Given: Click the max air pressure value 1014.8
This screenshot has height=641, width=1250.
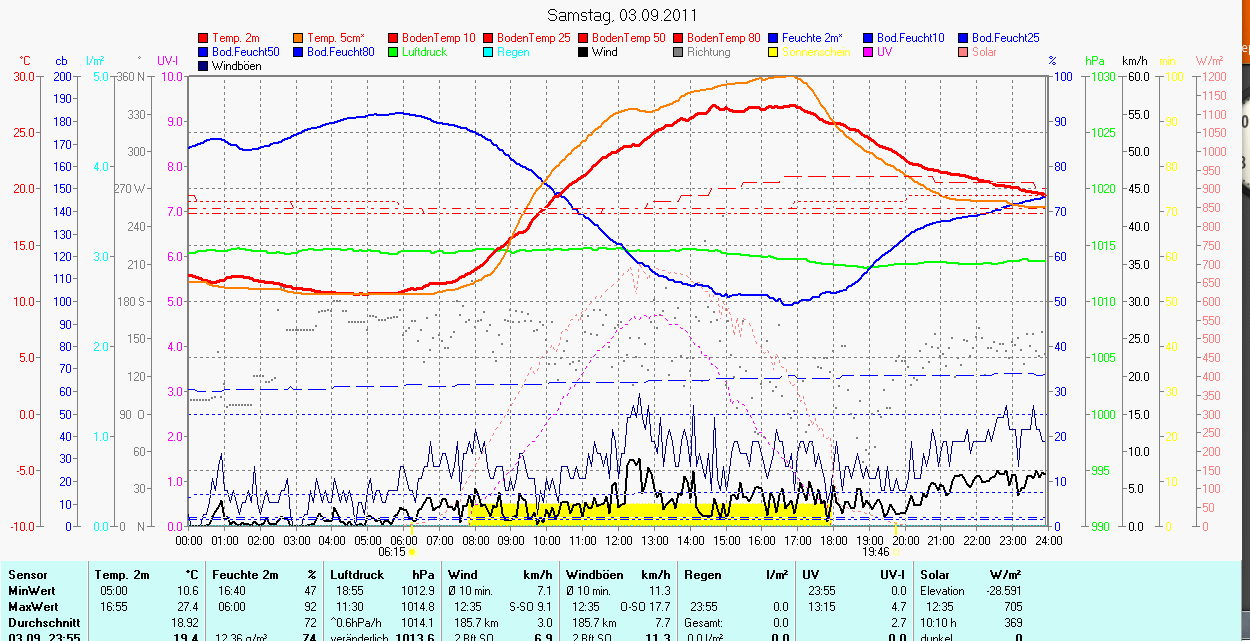Looking at the screenshot, I should click(416, 606).
